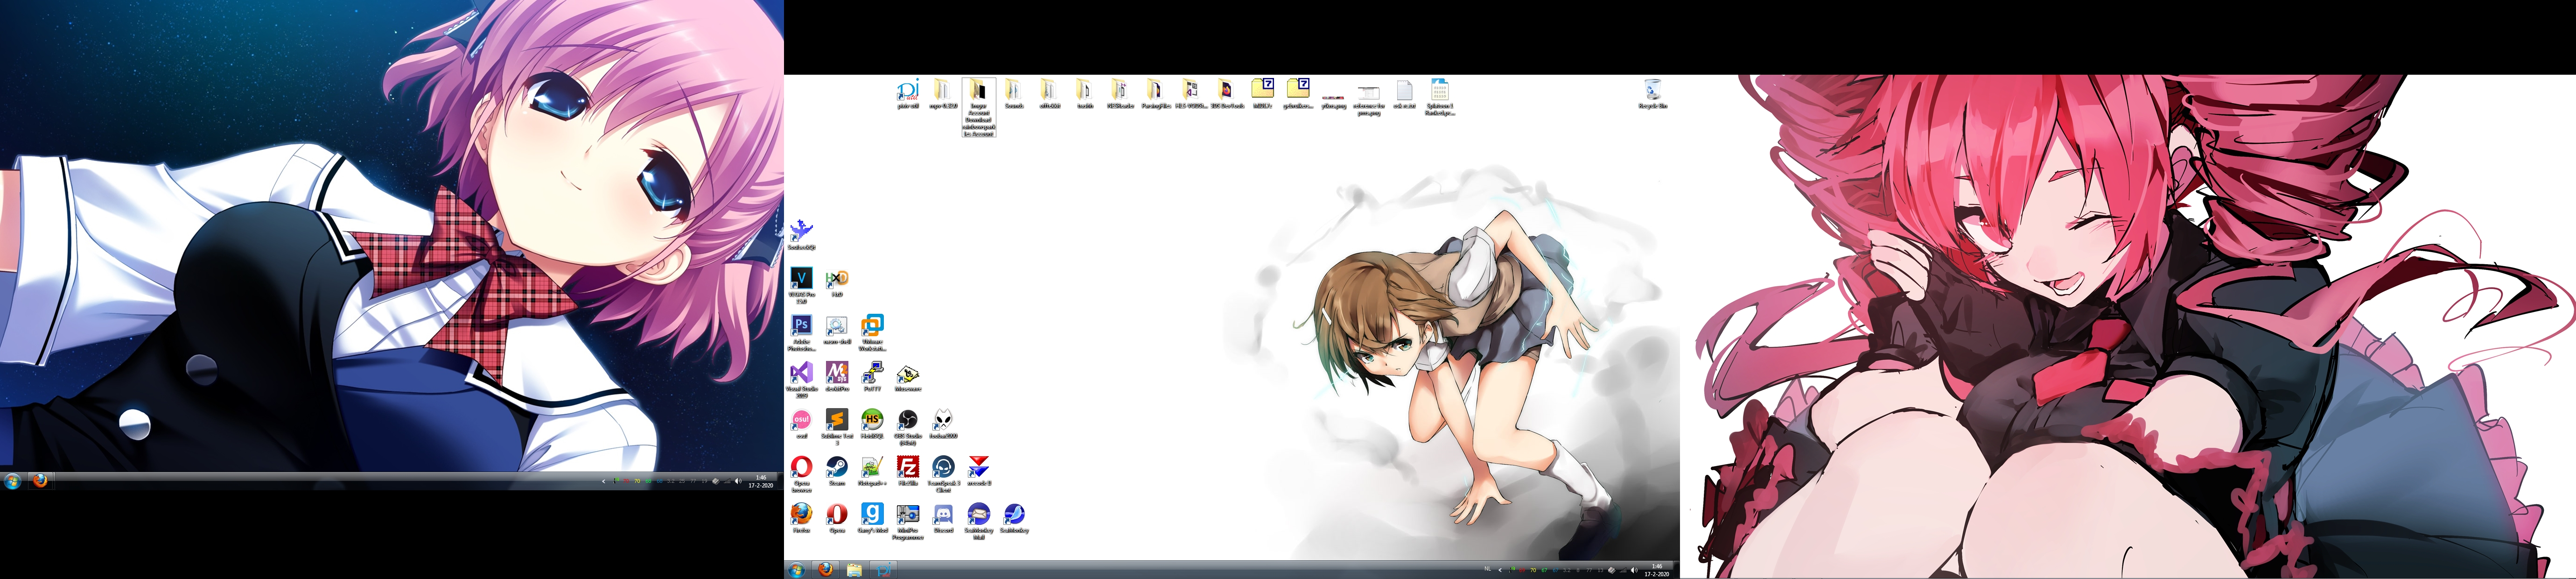Image resolution: width=2576 pixels, height=579 pixels.
Task: Open Start menu on left monitor taskbar
Action: tap(12, 482)
